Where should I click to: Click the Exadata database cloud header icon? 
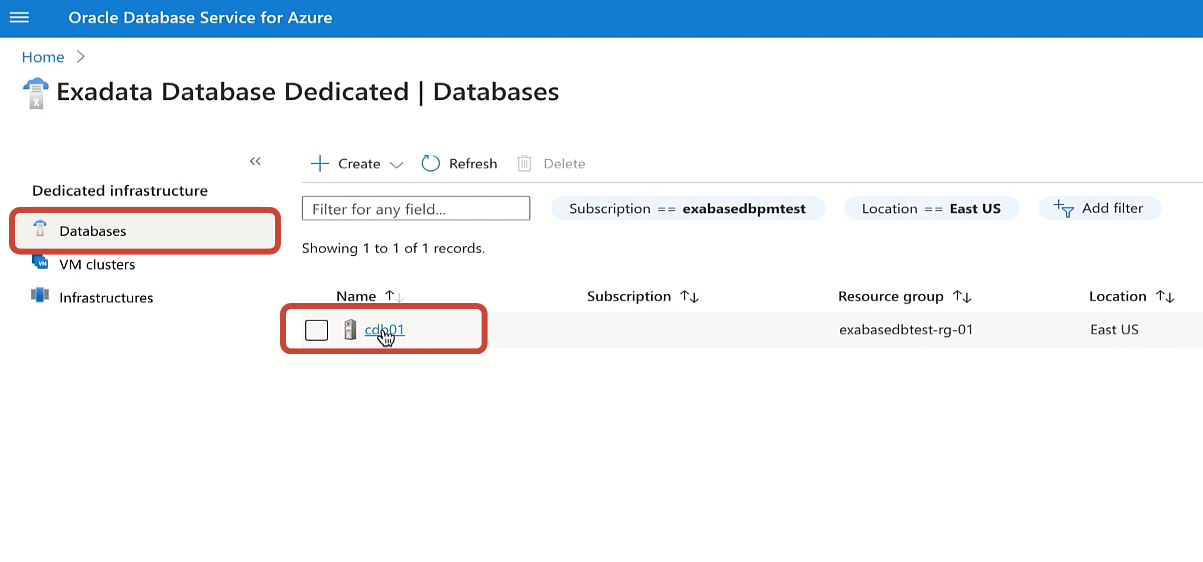coord(35,93)
